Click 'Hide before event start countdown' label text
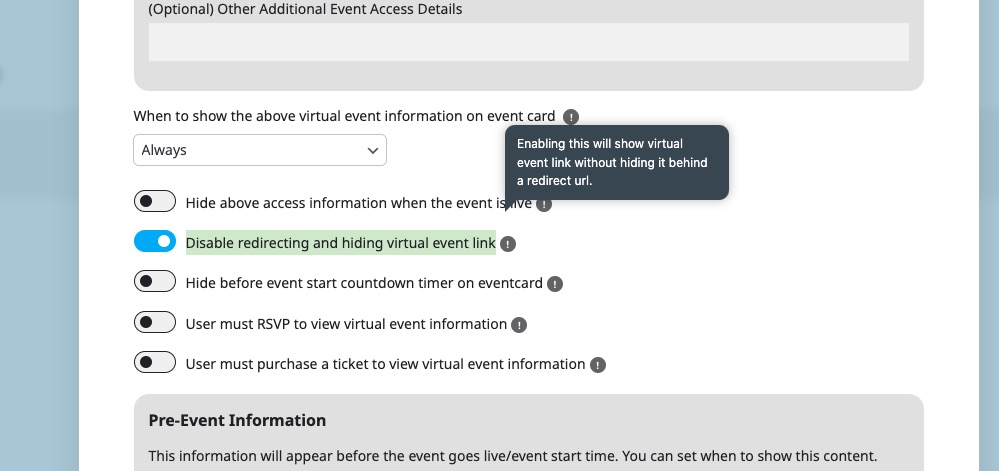The width and height of the screenshot is (999, 471). [364, 283]
